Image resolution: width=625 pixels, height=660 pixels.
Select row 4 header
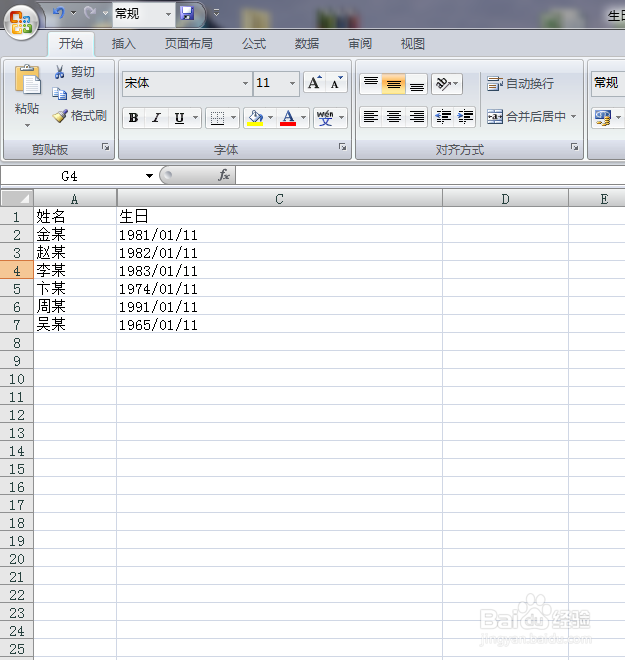pos(17,270)
